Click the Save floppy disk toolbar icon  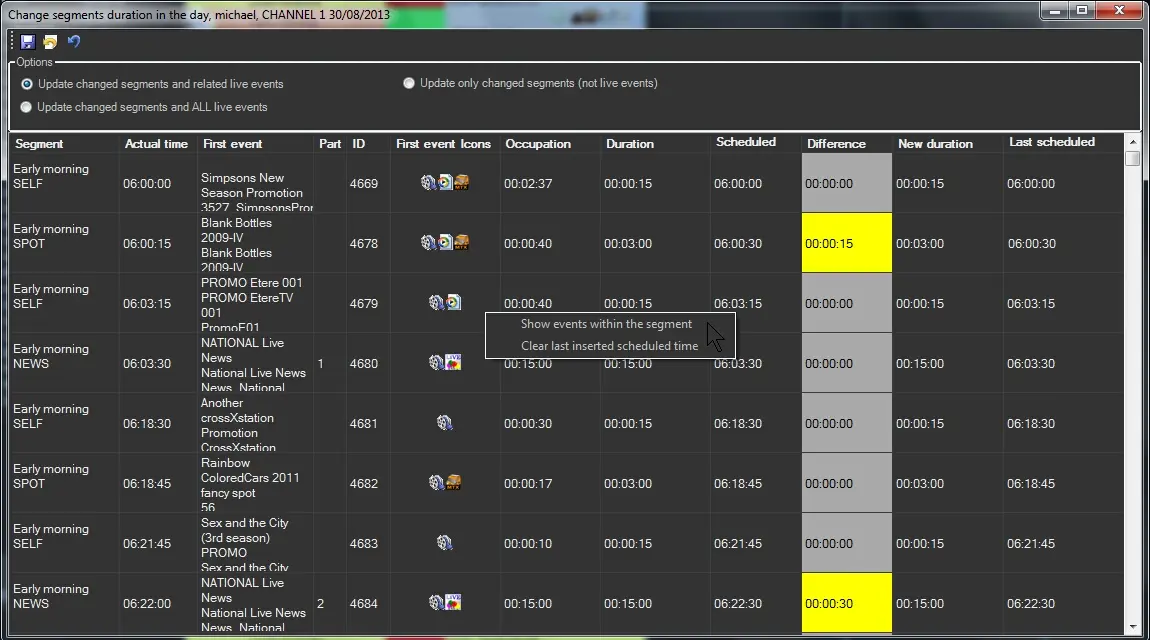pos(28,42)
